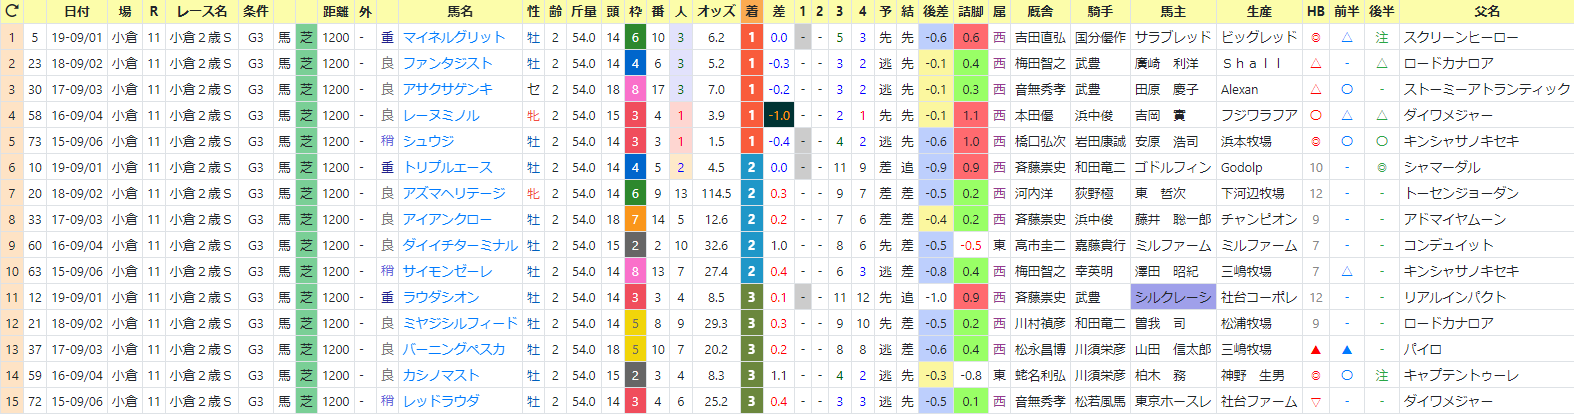Select owner ゴドルフィン
Screen dimensions: 1574x414
coord(1173,167)
